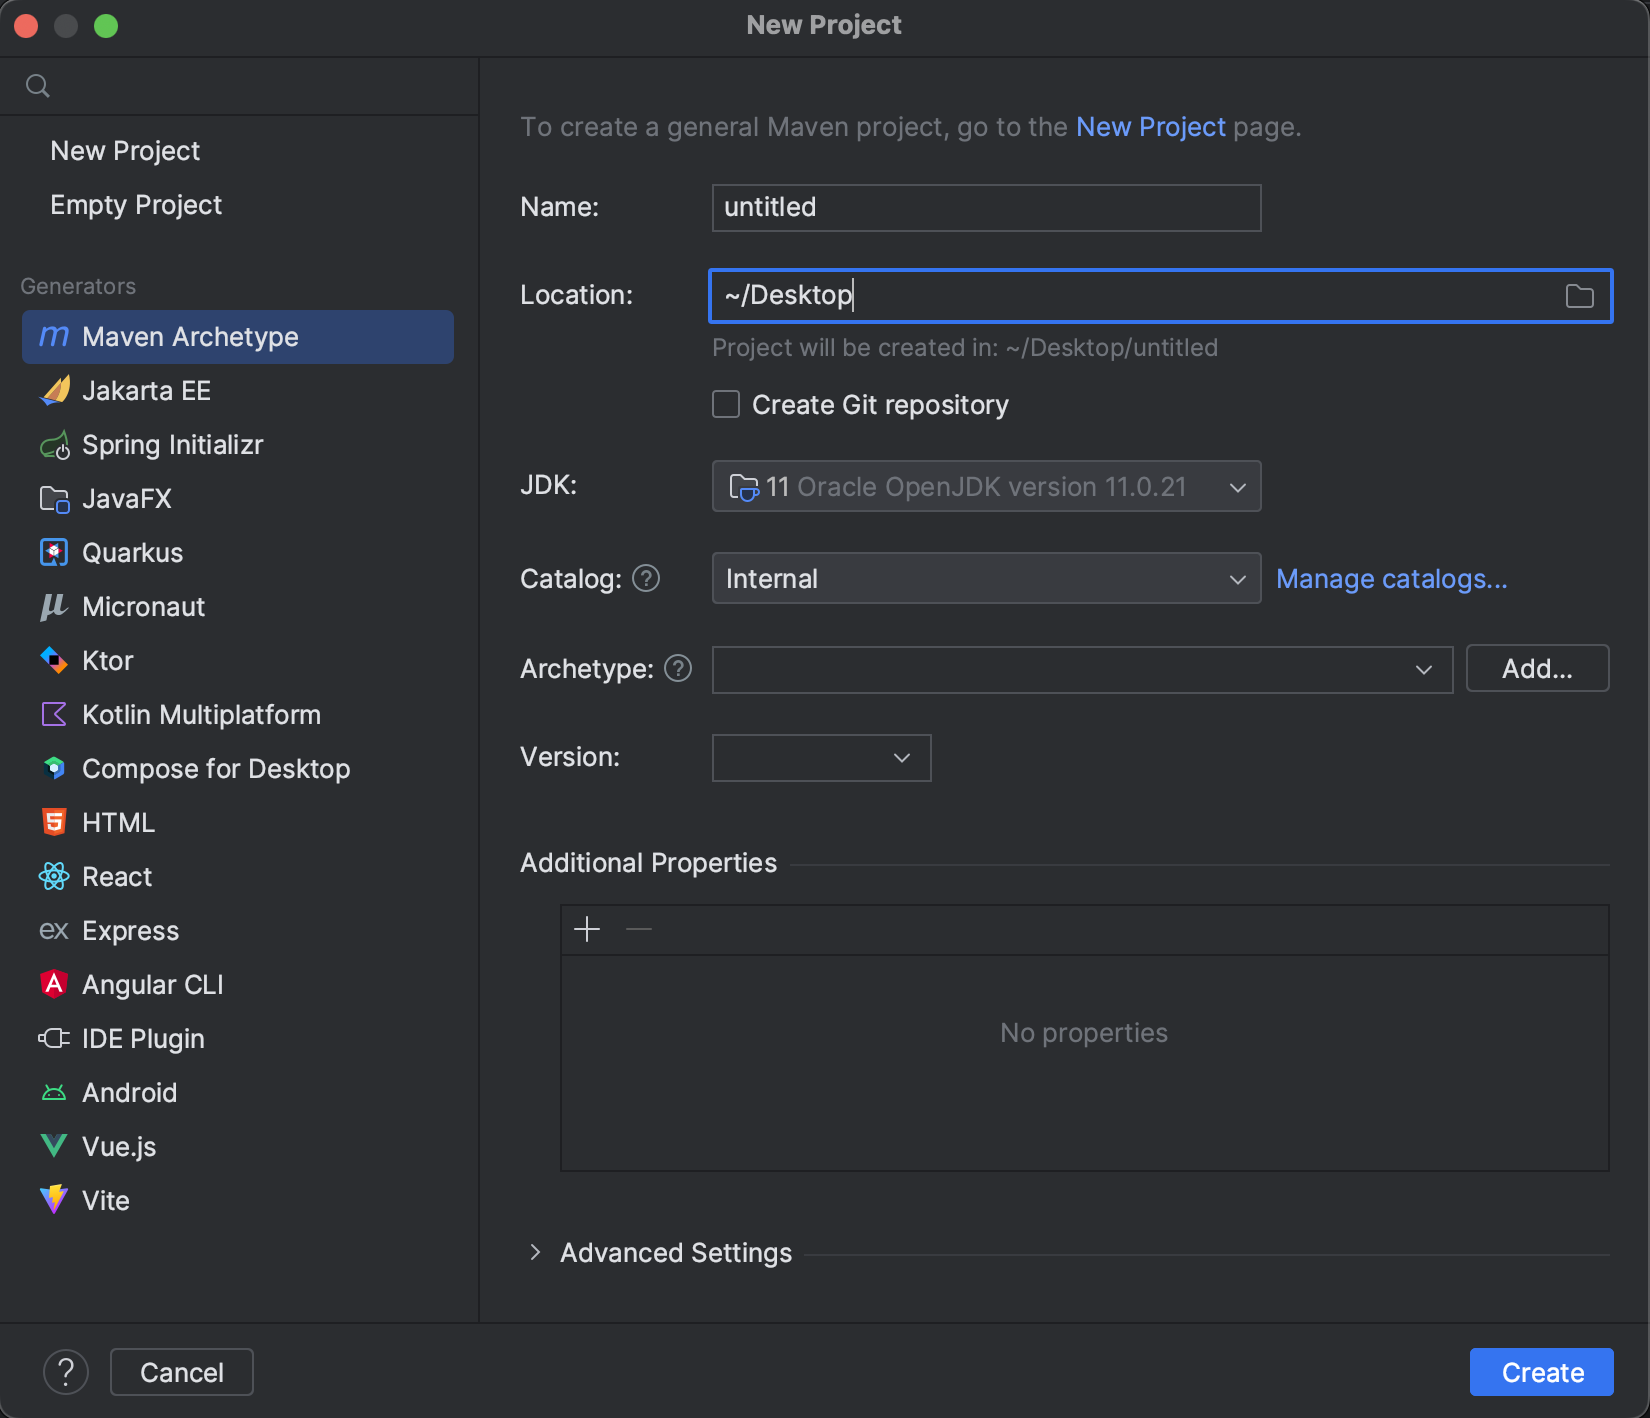This screenshot has width=1650, height=1418.
Task: Click the Ktor icon
Action: click(54, 661)
